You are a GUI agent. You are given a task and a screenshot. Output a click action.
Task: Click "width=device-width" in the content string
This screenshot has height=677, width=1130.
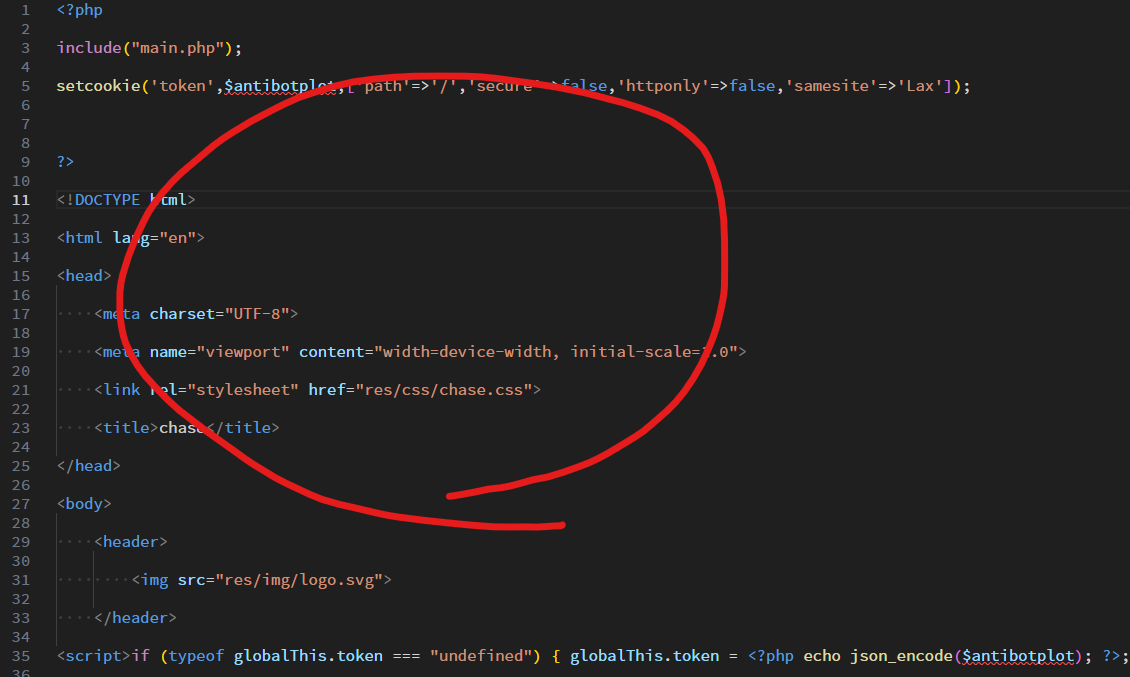(466, 352)
